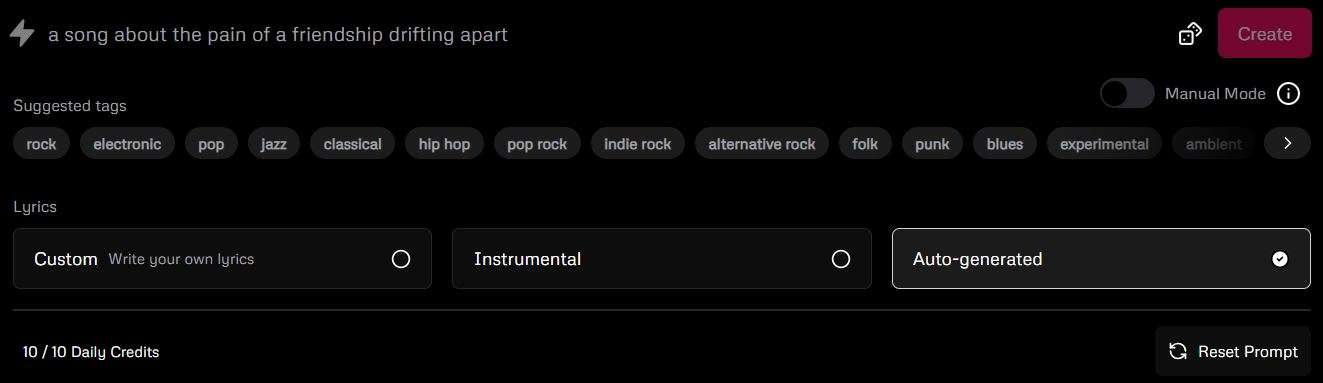Open the Manual Mode info icon
The width and height of the screenshot is (1323, 383).
[1289, 94]
